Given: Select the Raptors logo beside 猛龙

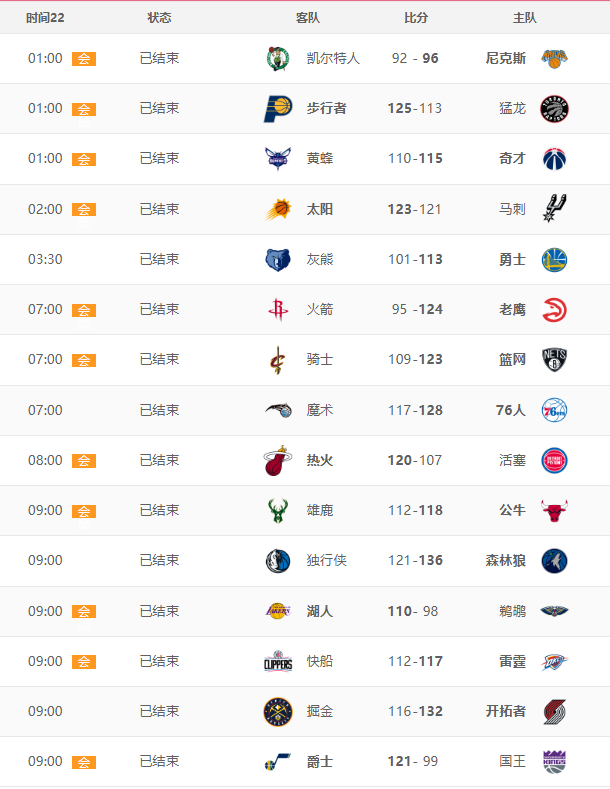Looking at the screenshot, I should pyautogui.click(x=554, y=109).
